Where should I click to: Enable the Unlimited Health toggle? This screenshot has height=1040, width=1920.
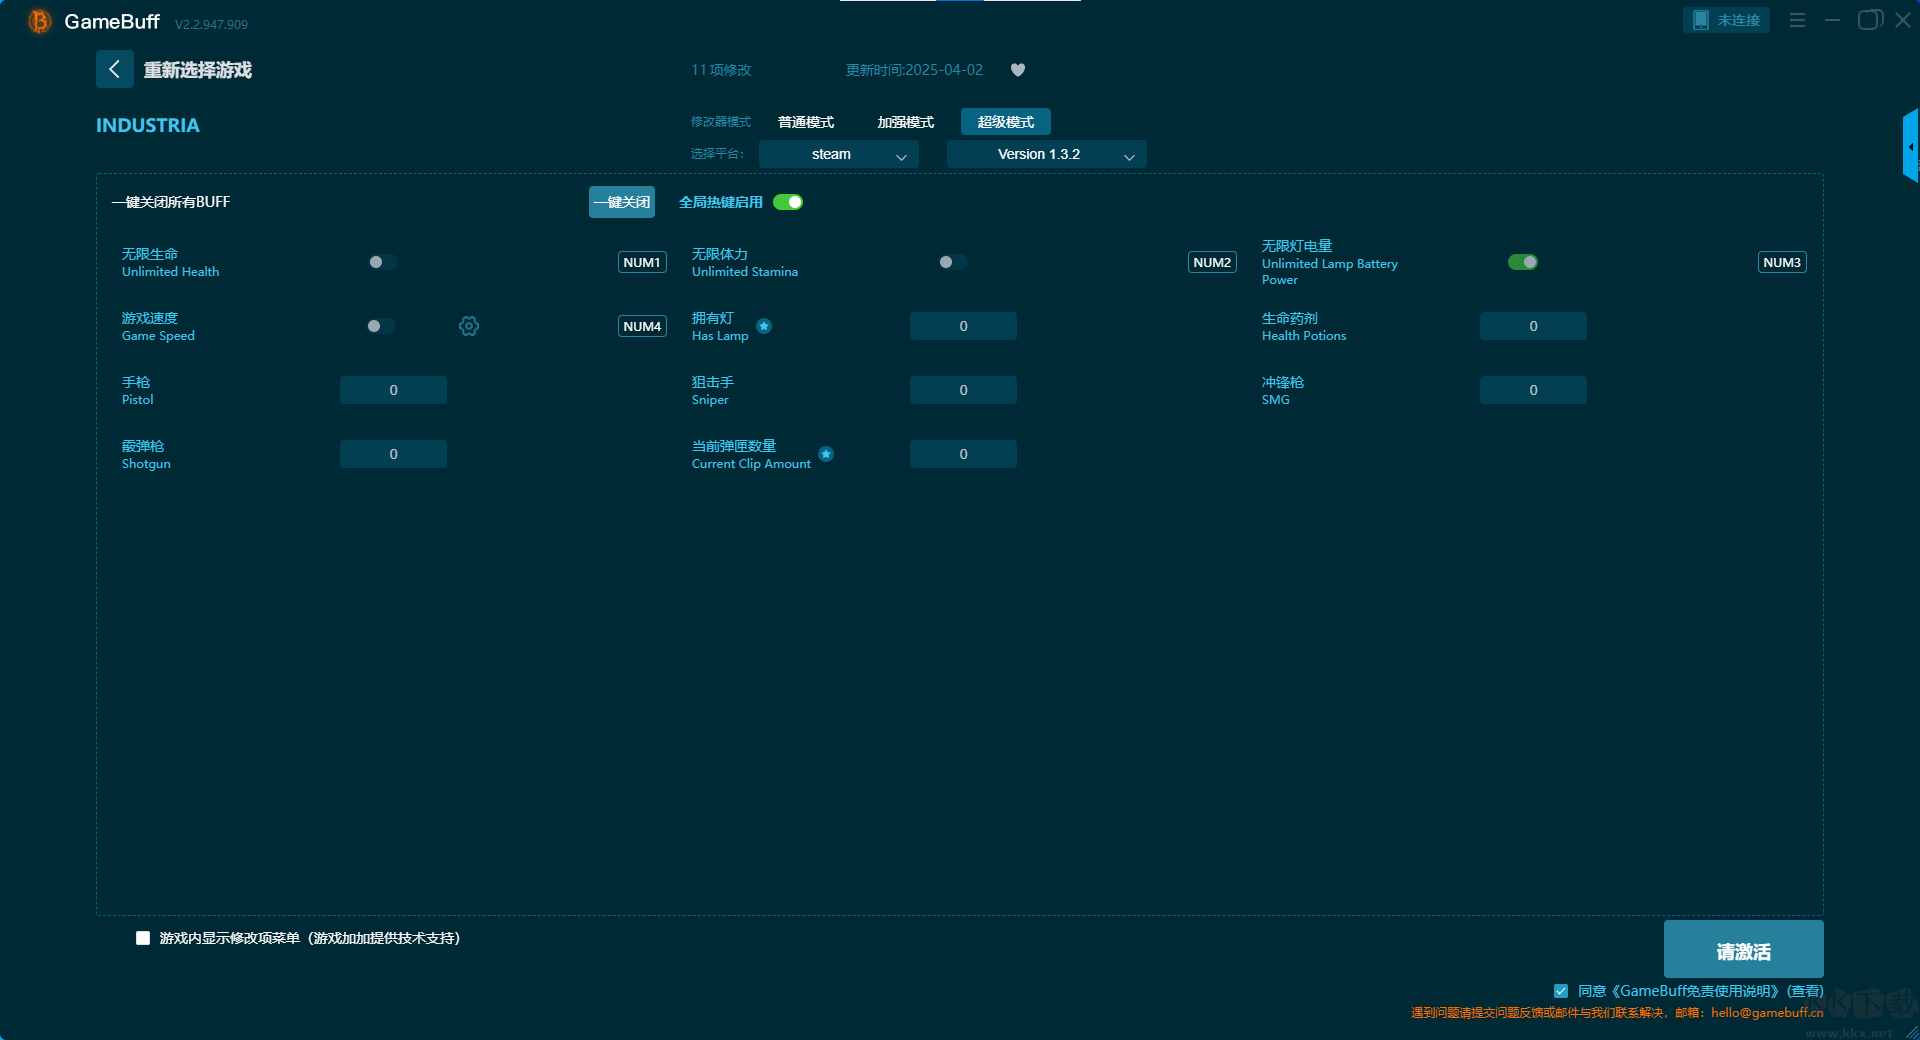382,262
